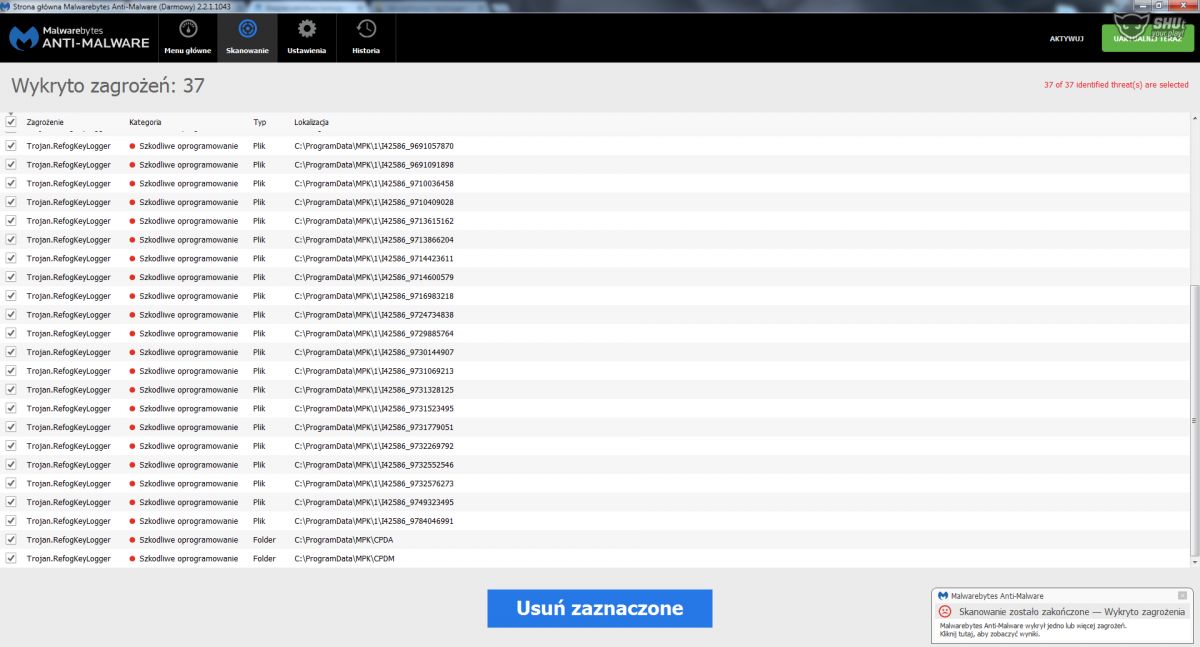
Task: Switch to the Skanowanie tab
Action: pos(247,37)
